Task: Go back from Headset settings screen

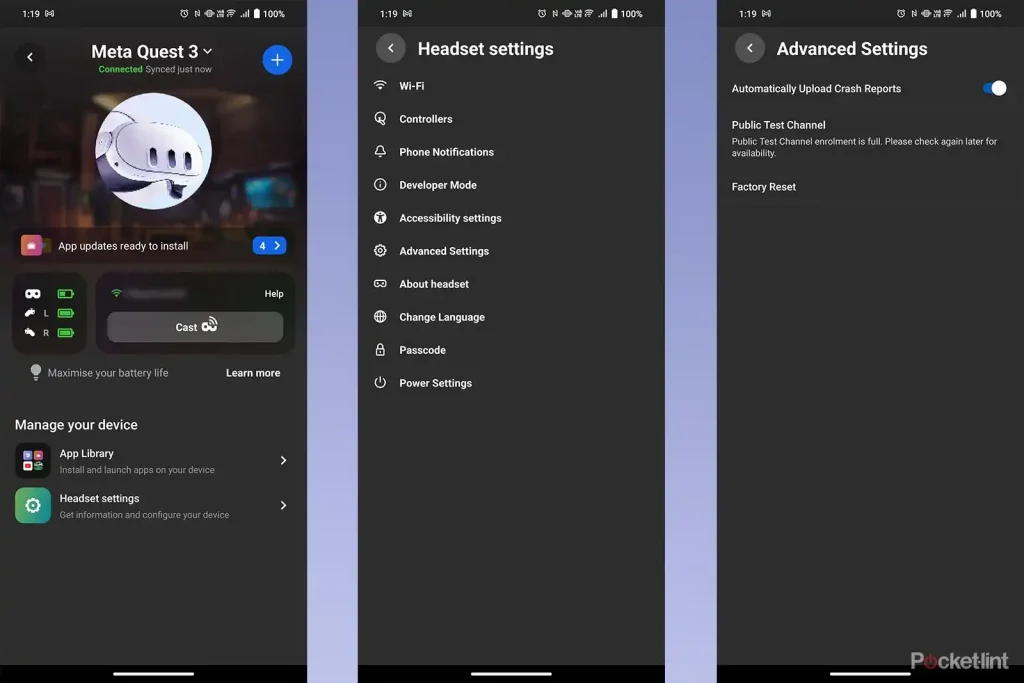Action: click(x=391, y=48)
